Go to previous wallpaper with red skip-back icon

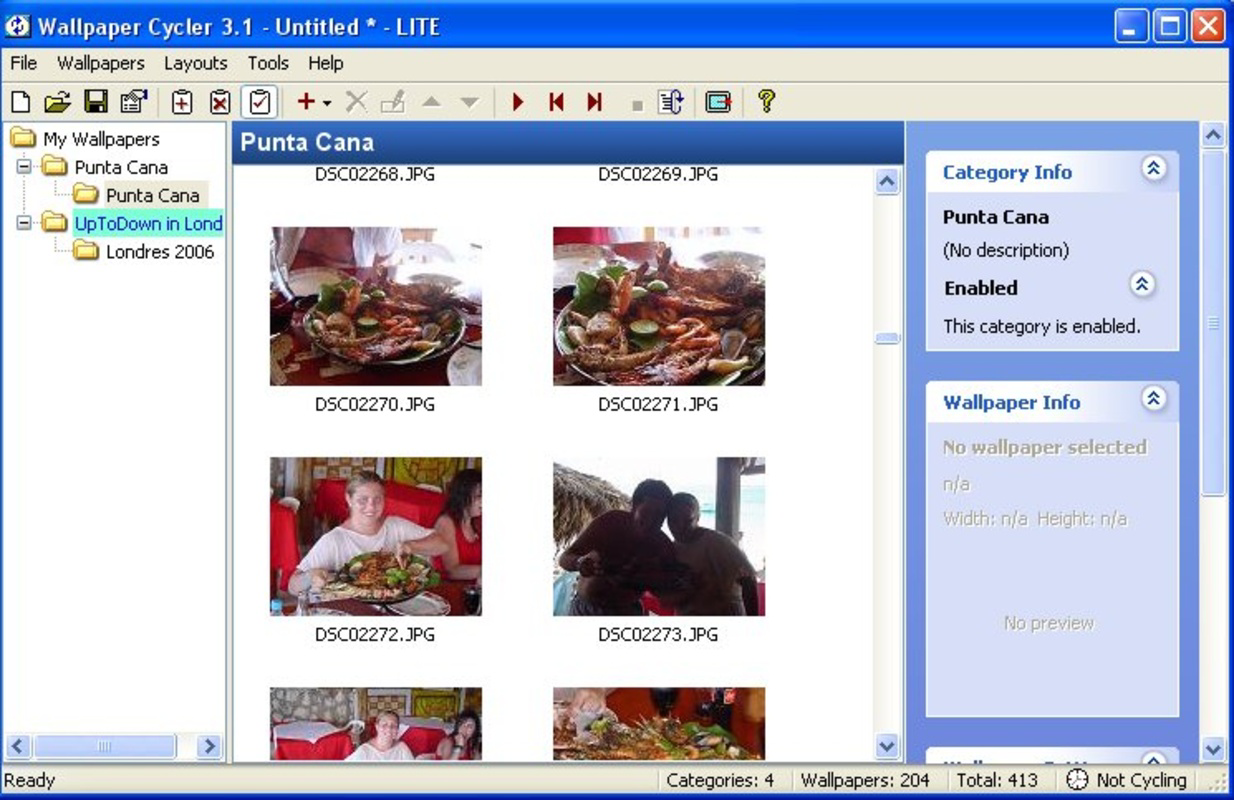click(x=557, y=101)
